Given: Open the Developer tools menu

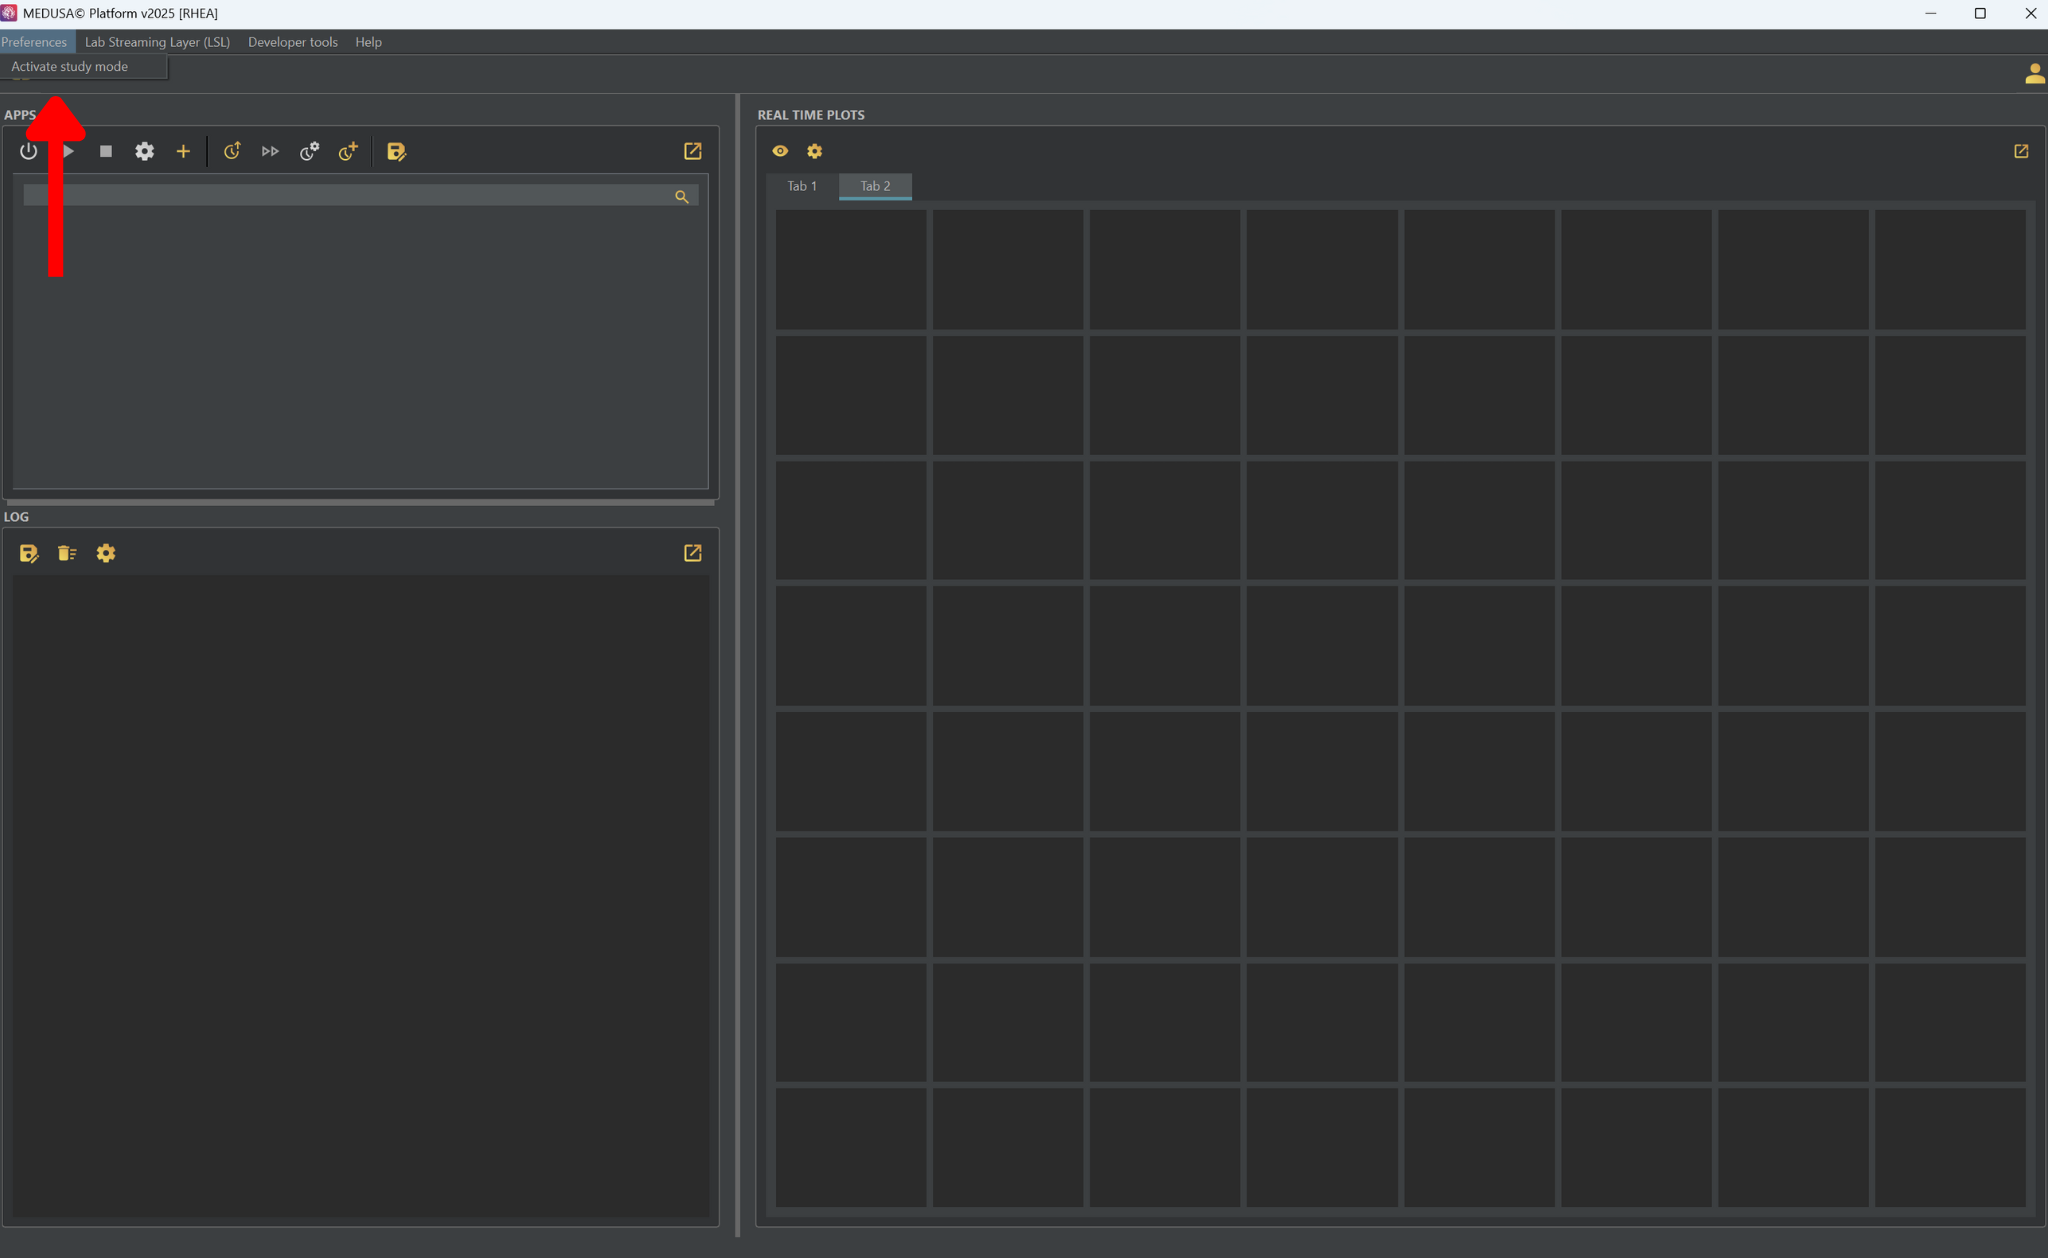Looking at the screenshot, I should point(292,42).
